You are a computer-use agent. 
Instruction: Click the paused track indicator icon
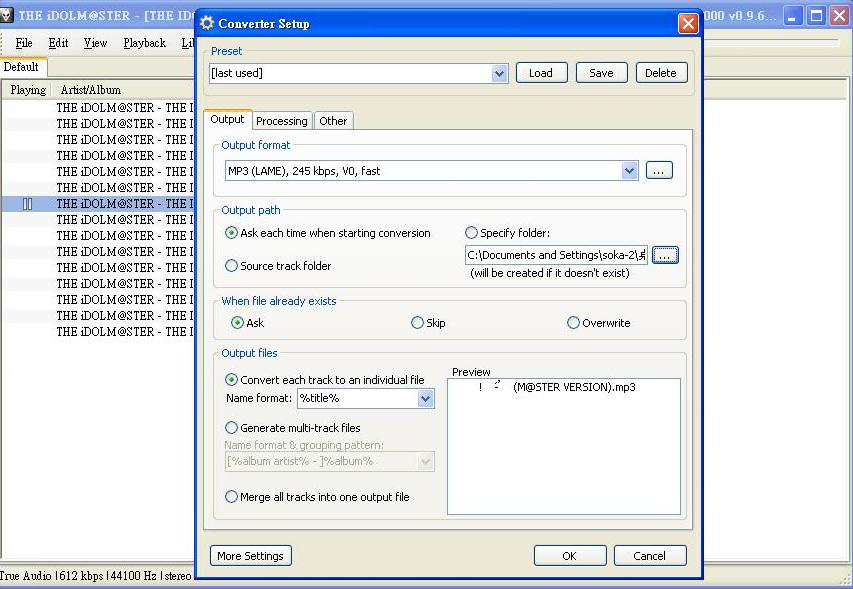pos(28,204)
